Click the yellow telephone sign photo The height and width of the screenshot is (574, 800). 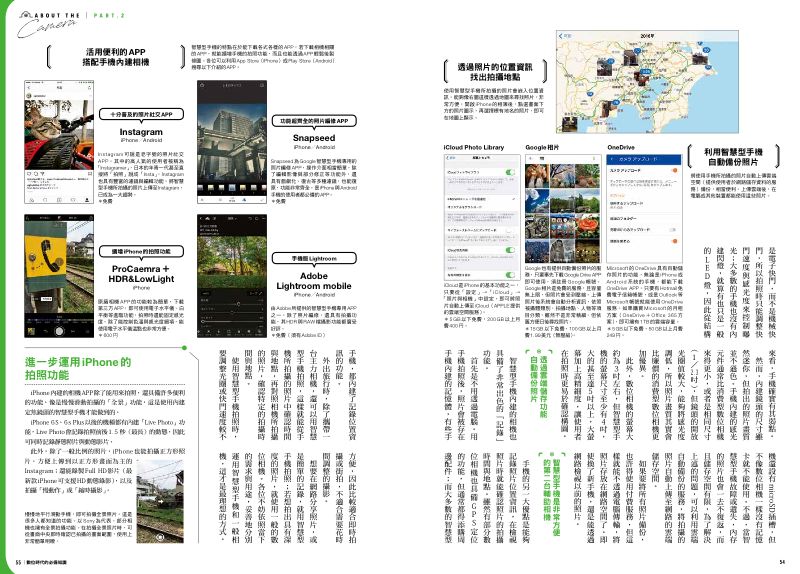[x=59, y=268]
